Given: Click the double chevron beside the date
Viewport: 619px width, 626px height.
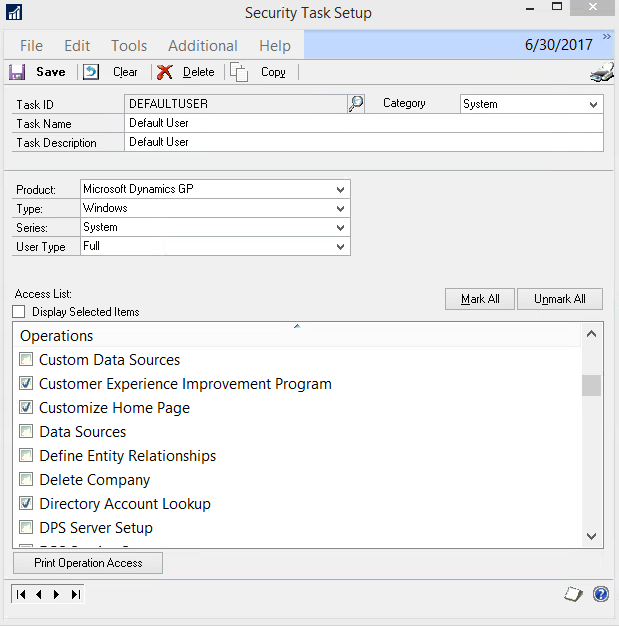Looking at the screenshot, I should 607,37.
